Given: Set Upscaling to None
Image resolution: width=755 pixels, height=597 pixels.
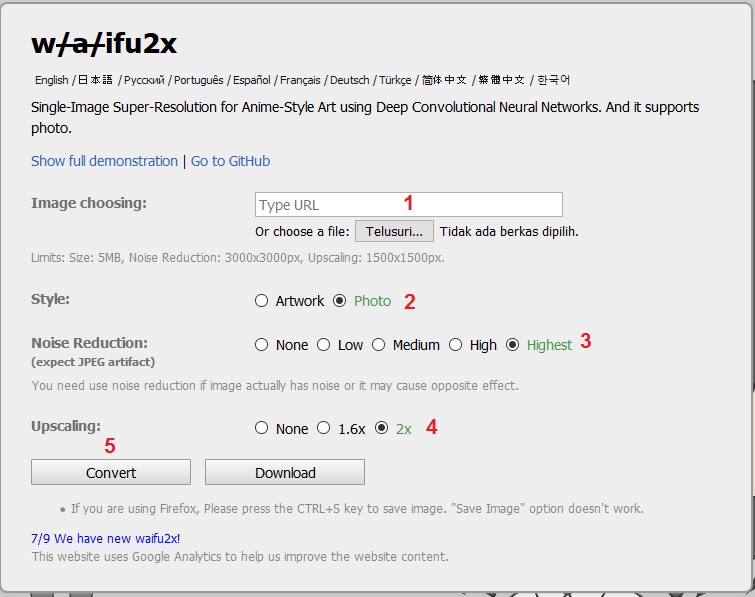Looking at the screenshot, I should [x=261, y=428].
